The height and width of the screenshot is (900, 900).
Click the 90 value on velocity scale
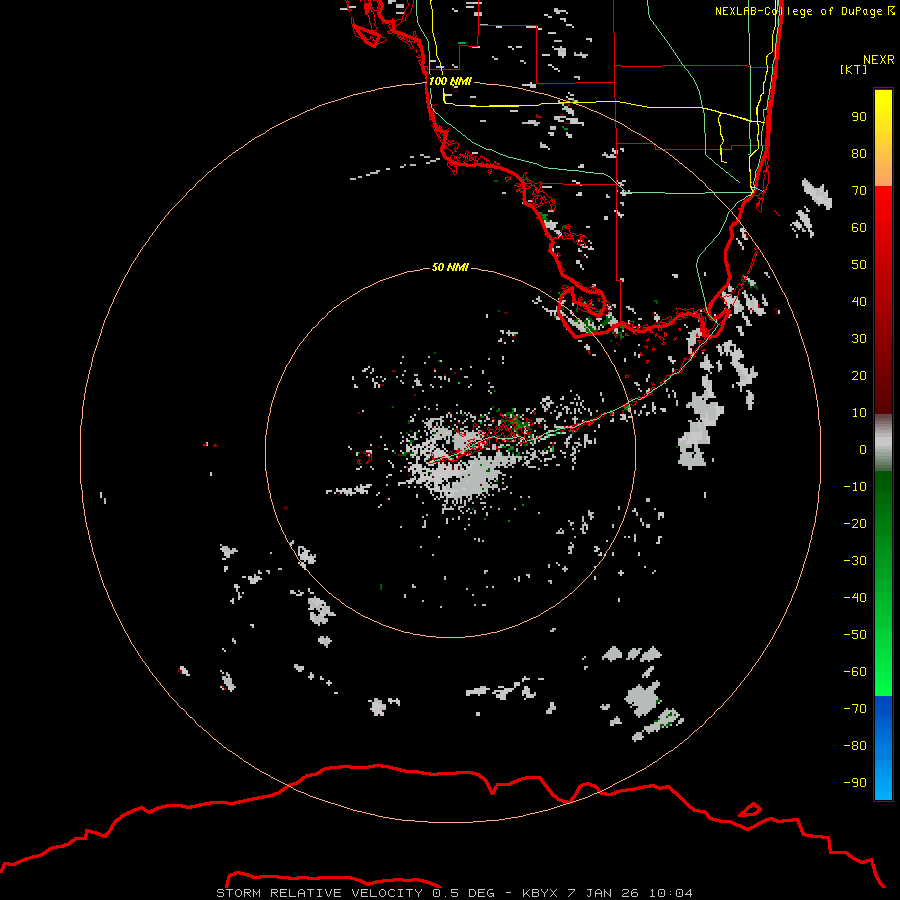[x=859, y=117]
